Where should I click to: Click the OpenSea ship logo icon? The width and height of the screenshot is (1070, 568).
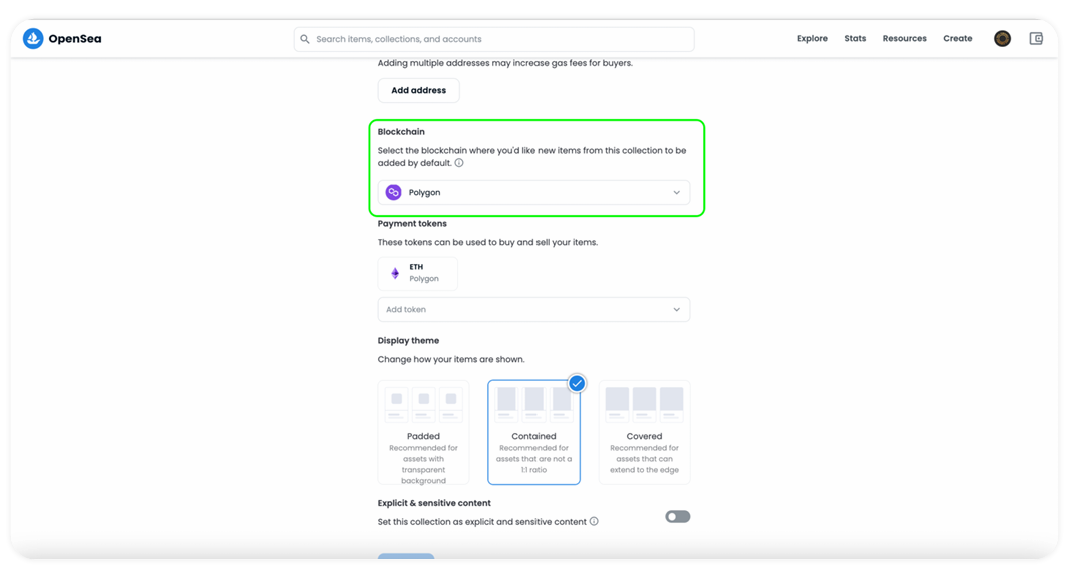[x=33, y=39]
